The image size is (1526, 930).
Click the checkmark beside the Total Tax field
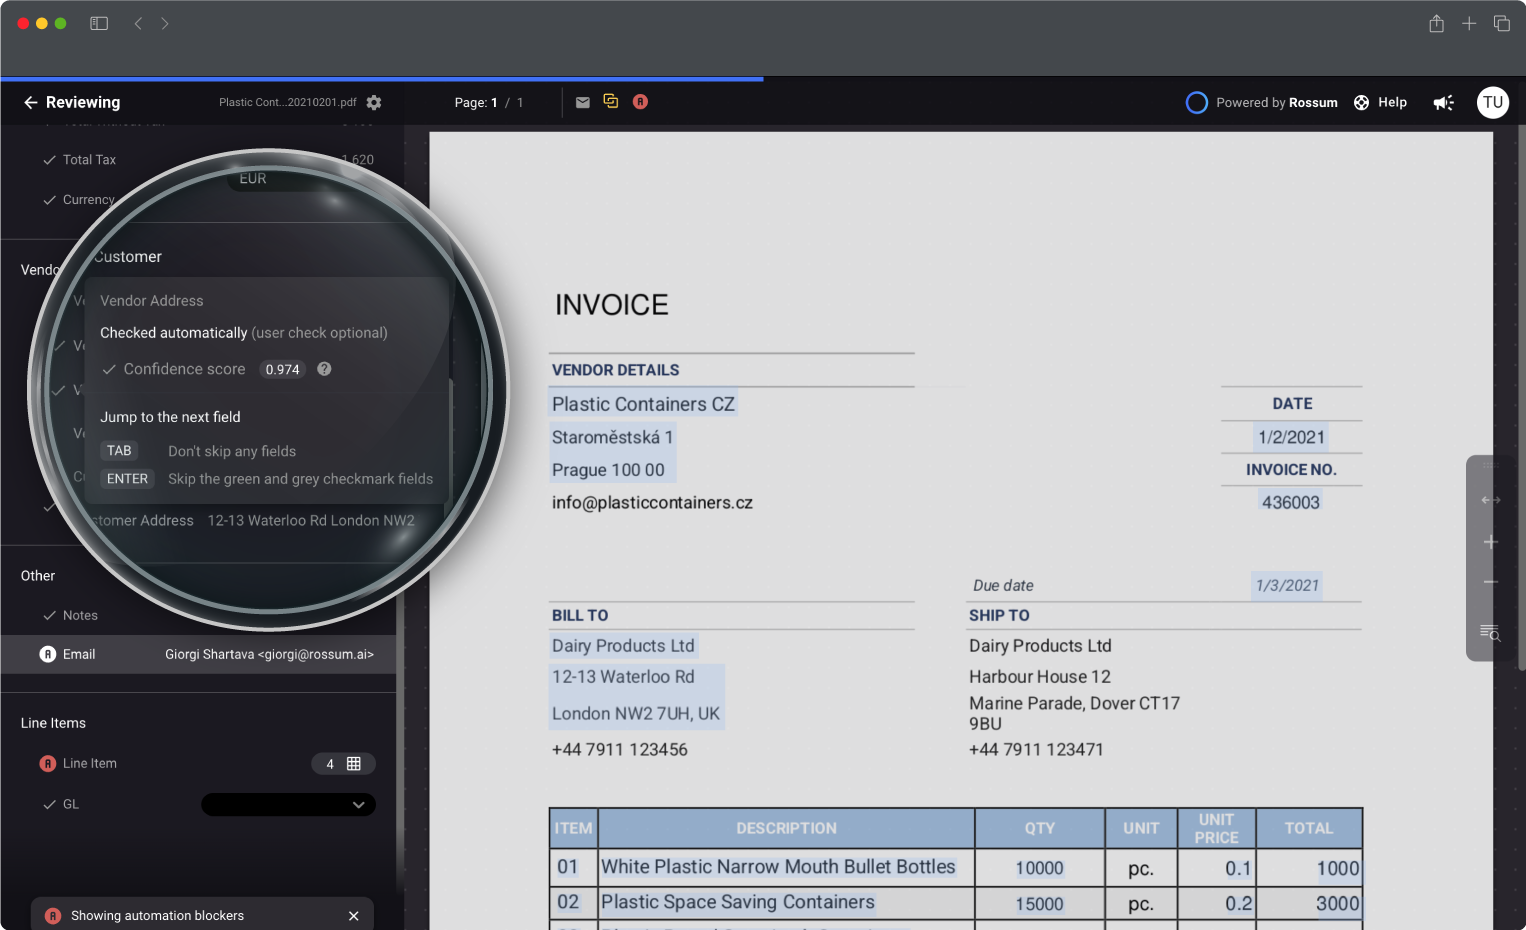click(x=49, y=160)
